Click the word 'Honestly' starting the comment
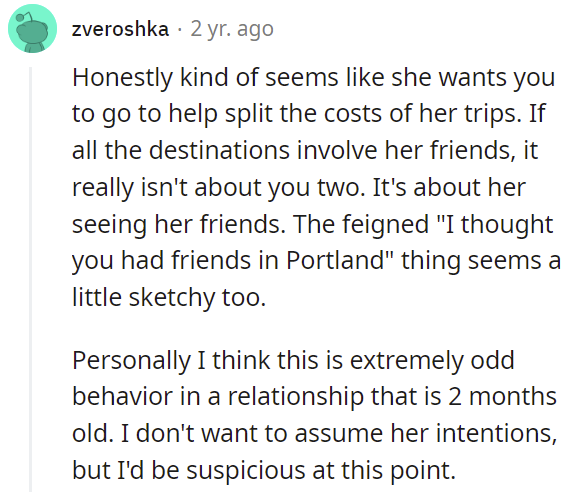The height and width of the screenshot is (492, 586). point(122,78)
